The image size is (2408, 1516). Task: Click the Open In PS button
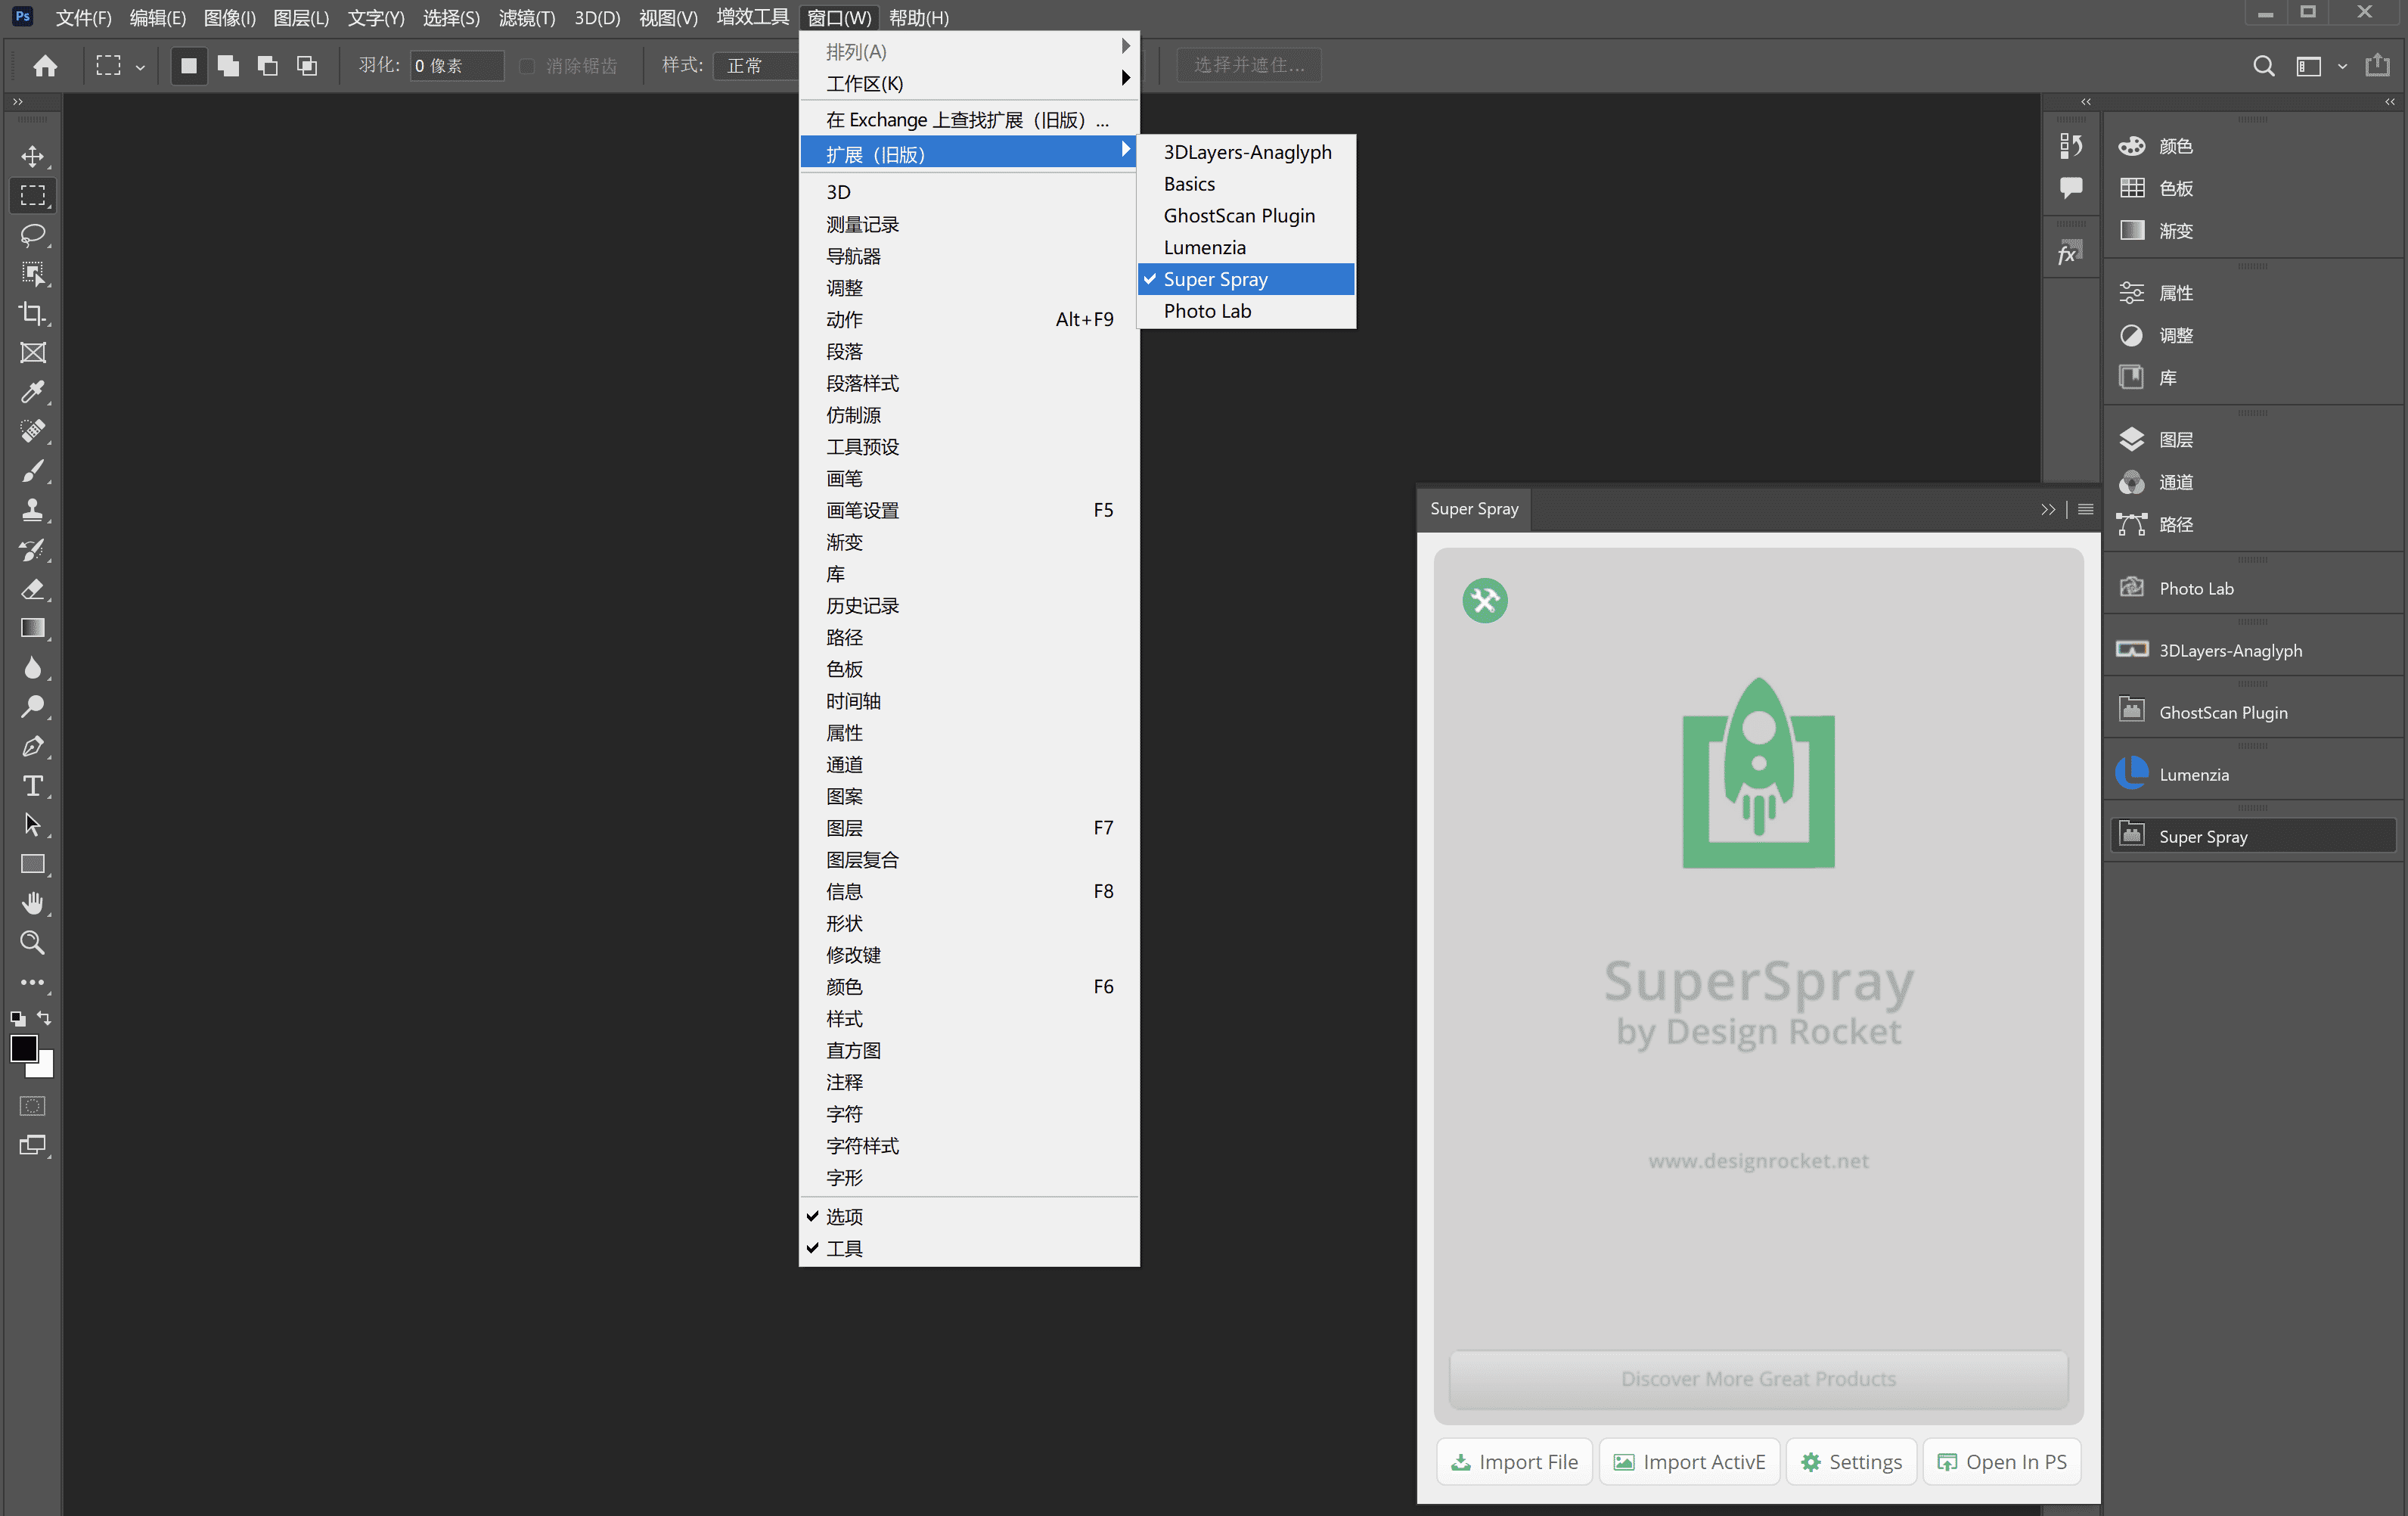(x=2002, y=1462)
